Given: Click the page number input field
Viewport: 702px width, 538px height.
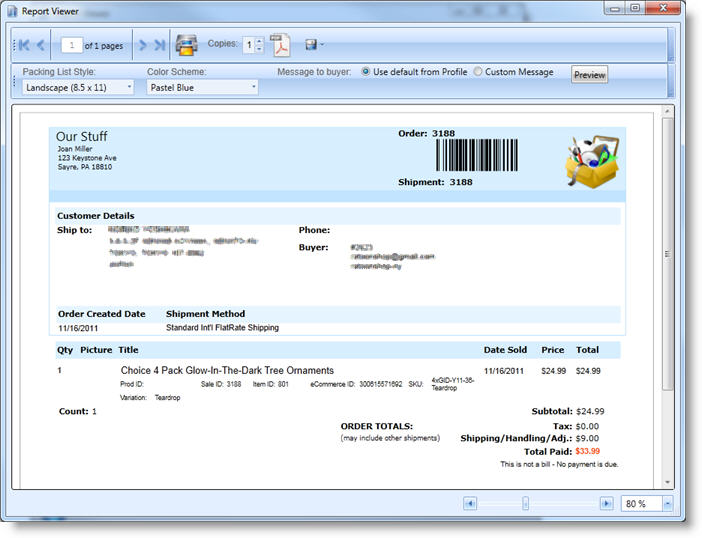Looking at the screenshot, I should 70,45.
